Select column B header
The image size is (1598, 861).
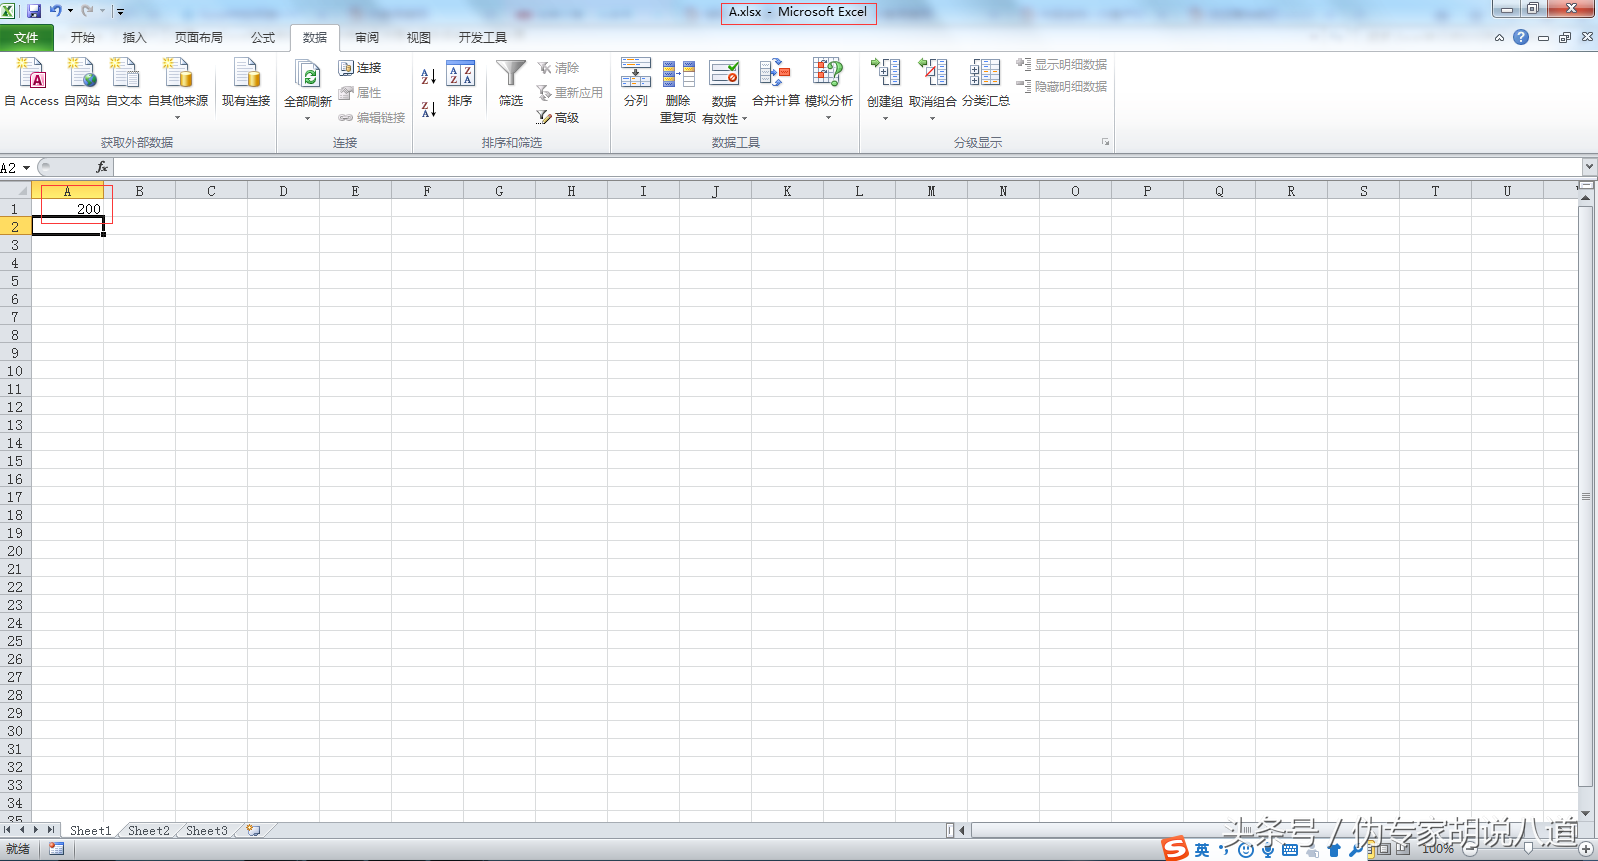[139, 191]
